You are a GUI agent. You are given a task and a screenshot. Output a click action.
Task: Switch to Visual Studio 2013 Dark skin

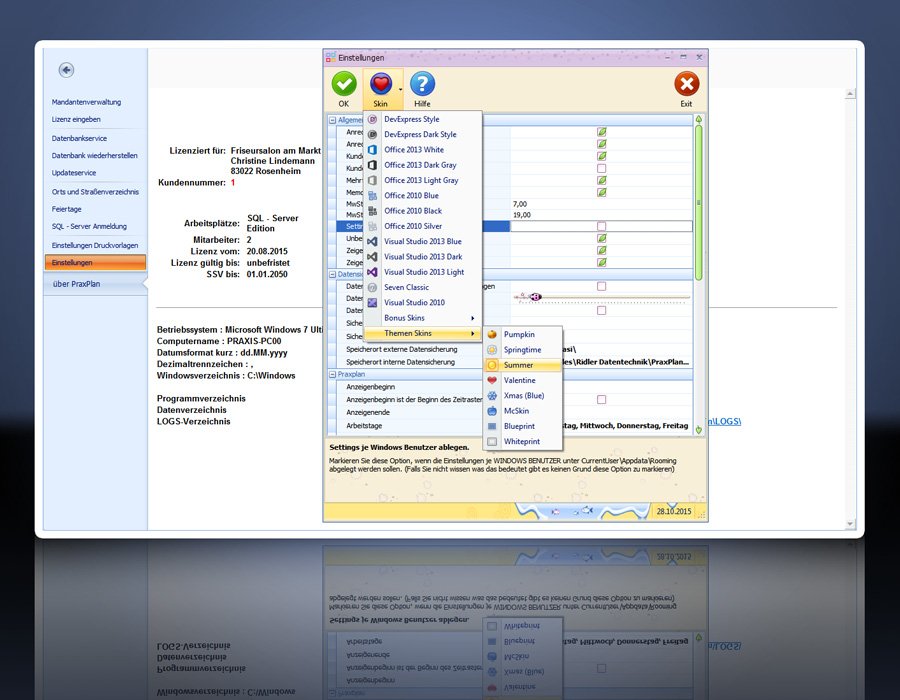[x=423, y=257]
